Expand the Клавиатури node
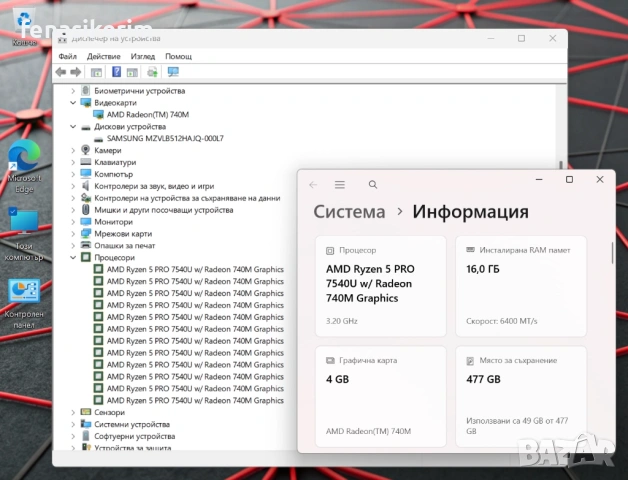The height and width of the screenshot is (480, 628). [73, 162]
